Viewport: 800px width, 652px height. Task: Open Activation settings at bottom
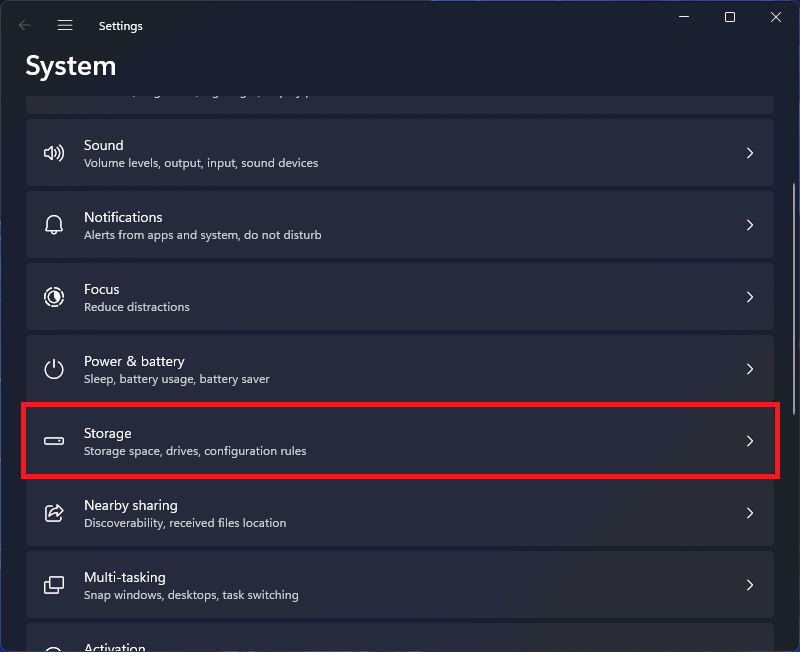click(x=400, y=638)
